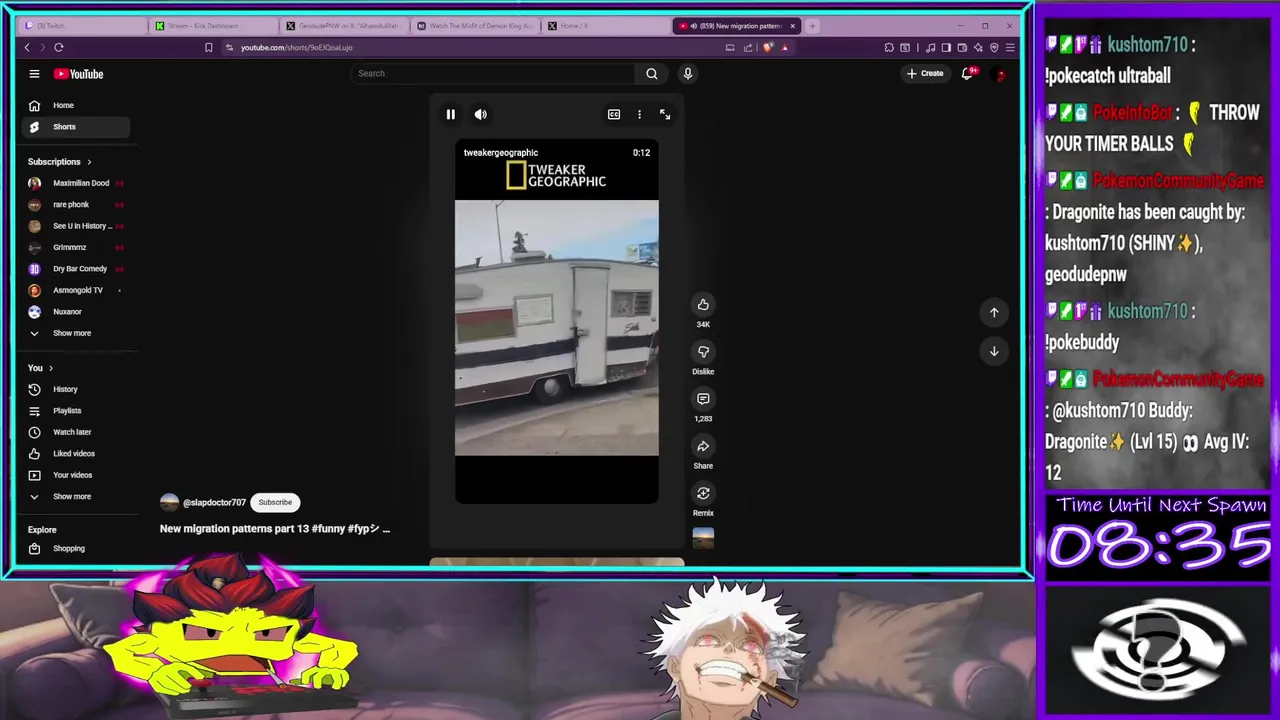Start voice search with the microphone icon
This screenshot has height=720, width=1280.
[687, 73]
